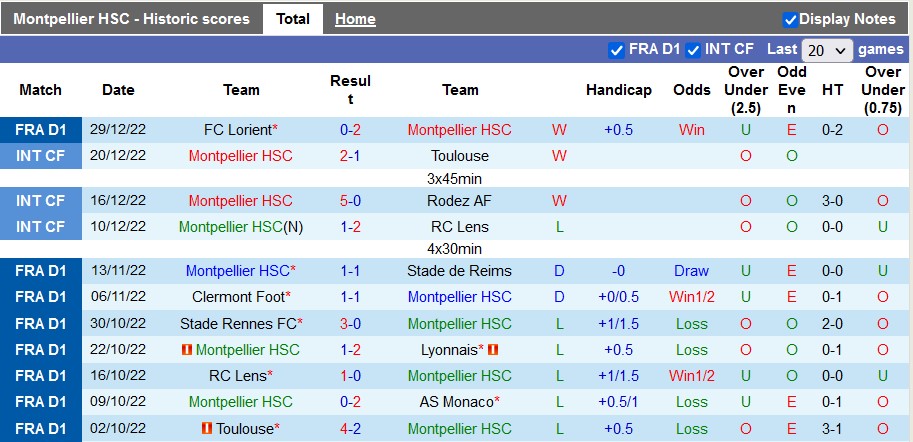Click the INT CF badge for 16/12/22 match
This screenshot has width=913, height=442.
coord(41,201)
